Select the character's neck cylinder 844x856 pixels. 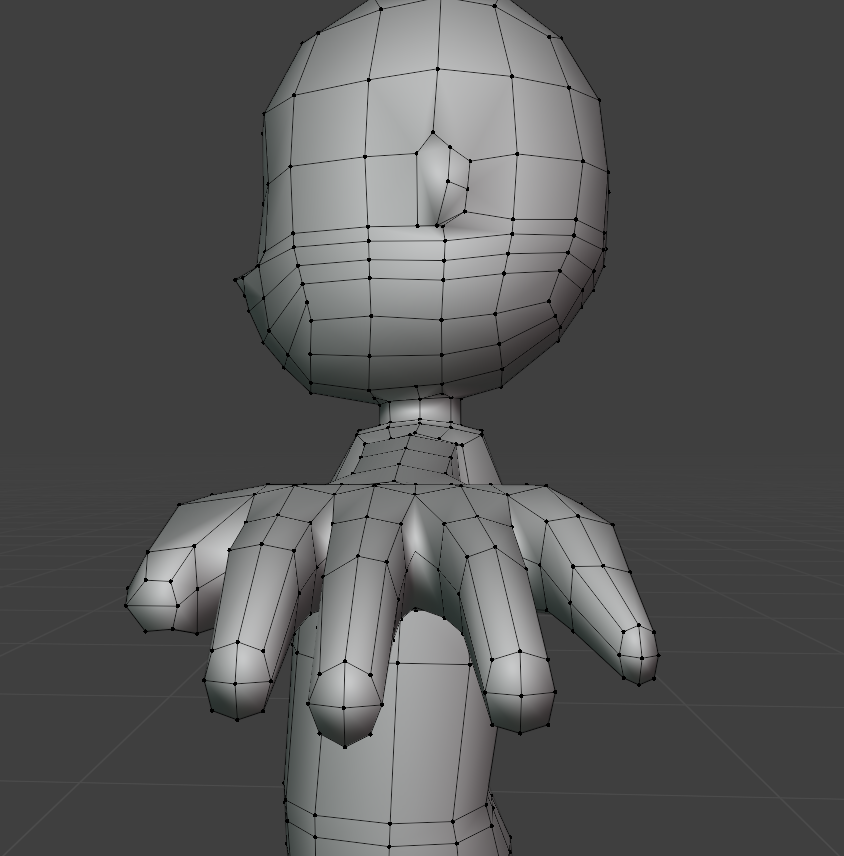[420, 410]
